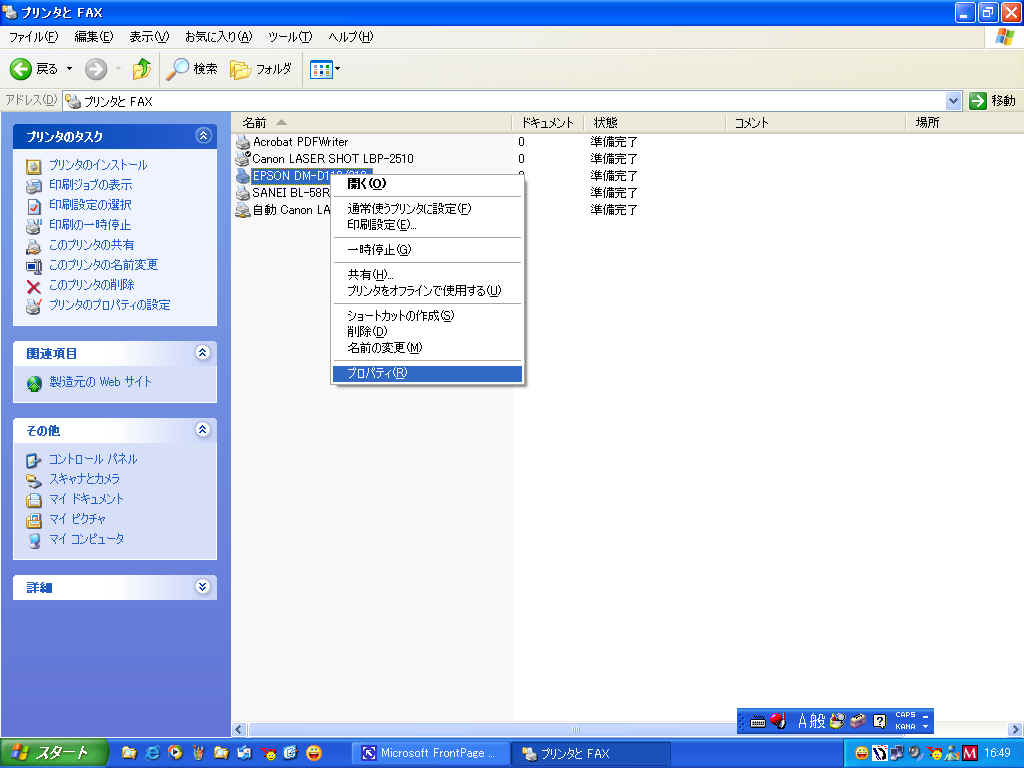Select プリンタをオフラインで使用する in context menu
The image size is (1024, 768).
tap(427, 291)
